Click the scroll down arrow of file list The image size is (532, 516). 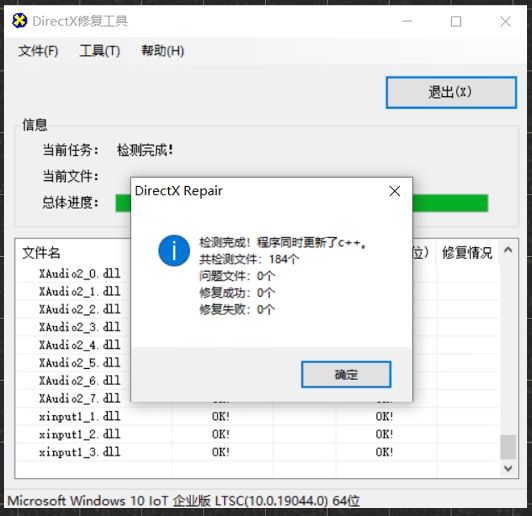(x=508, y=469)
